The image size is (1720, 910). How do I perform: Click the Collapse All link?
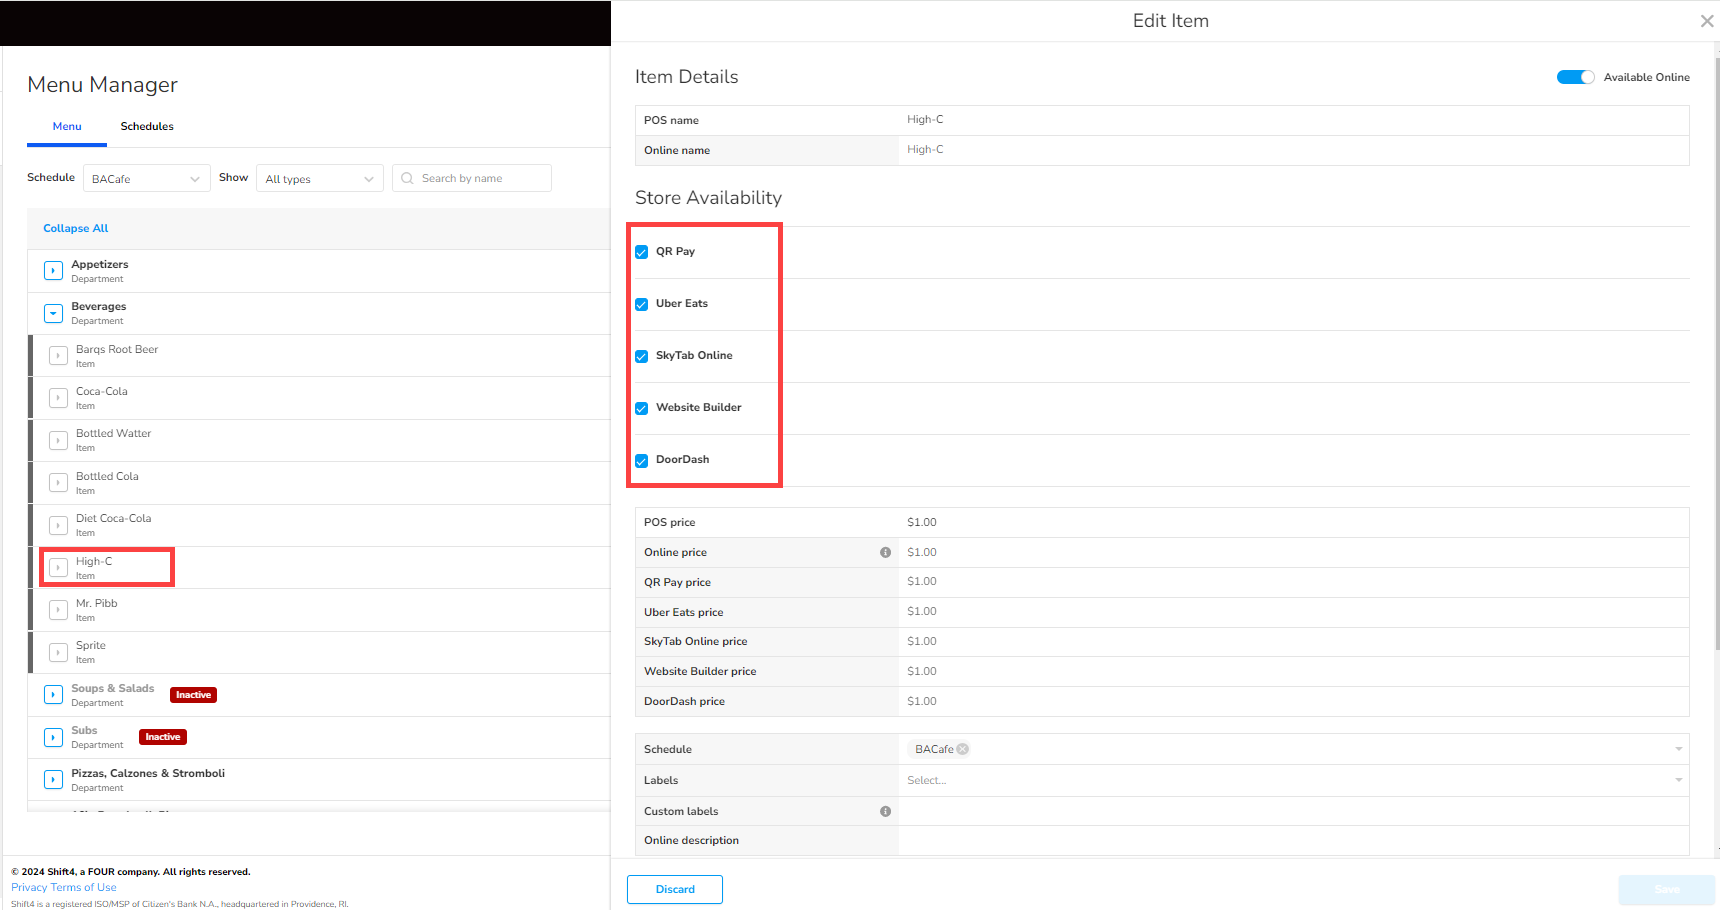click(76, 228)
